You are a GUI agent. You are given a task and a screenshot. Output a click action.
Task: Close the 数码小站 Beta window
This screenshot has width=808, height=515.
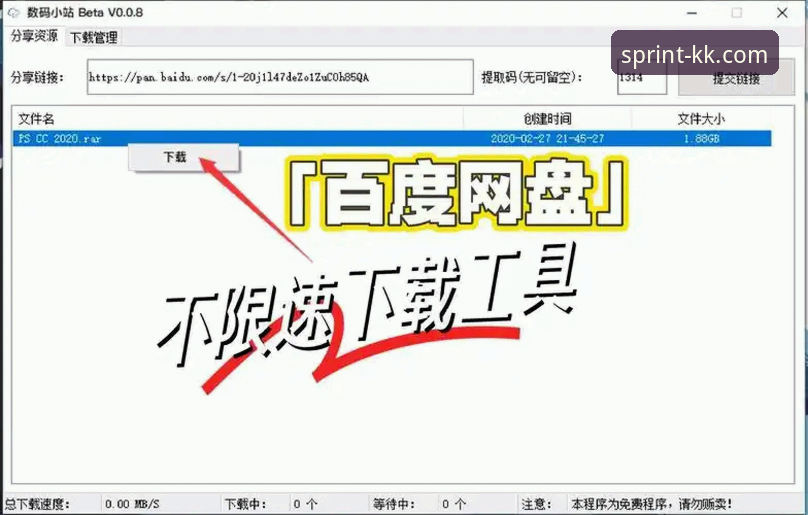pyautogui.click(x=782, y=13)
